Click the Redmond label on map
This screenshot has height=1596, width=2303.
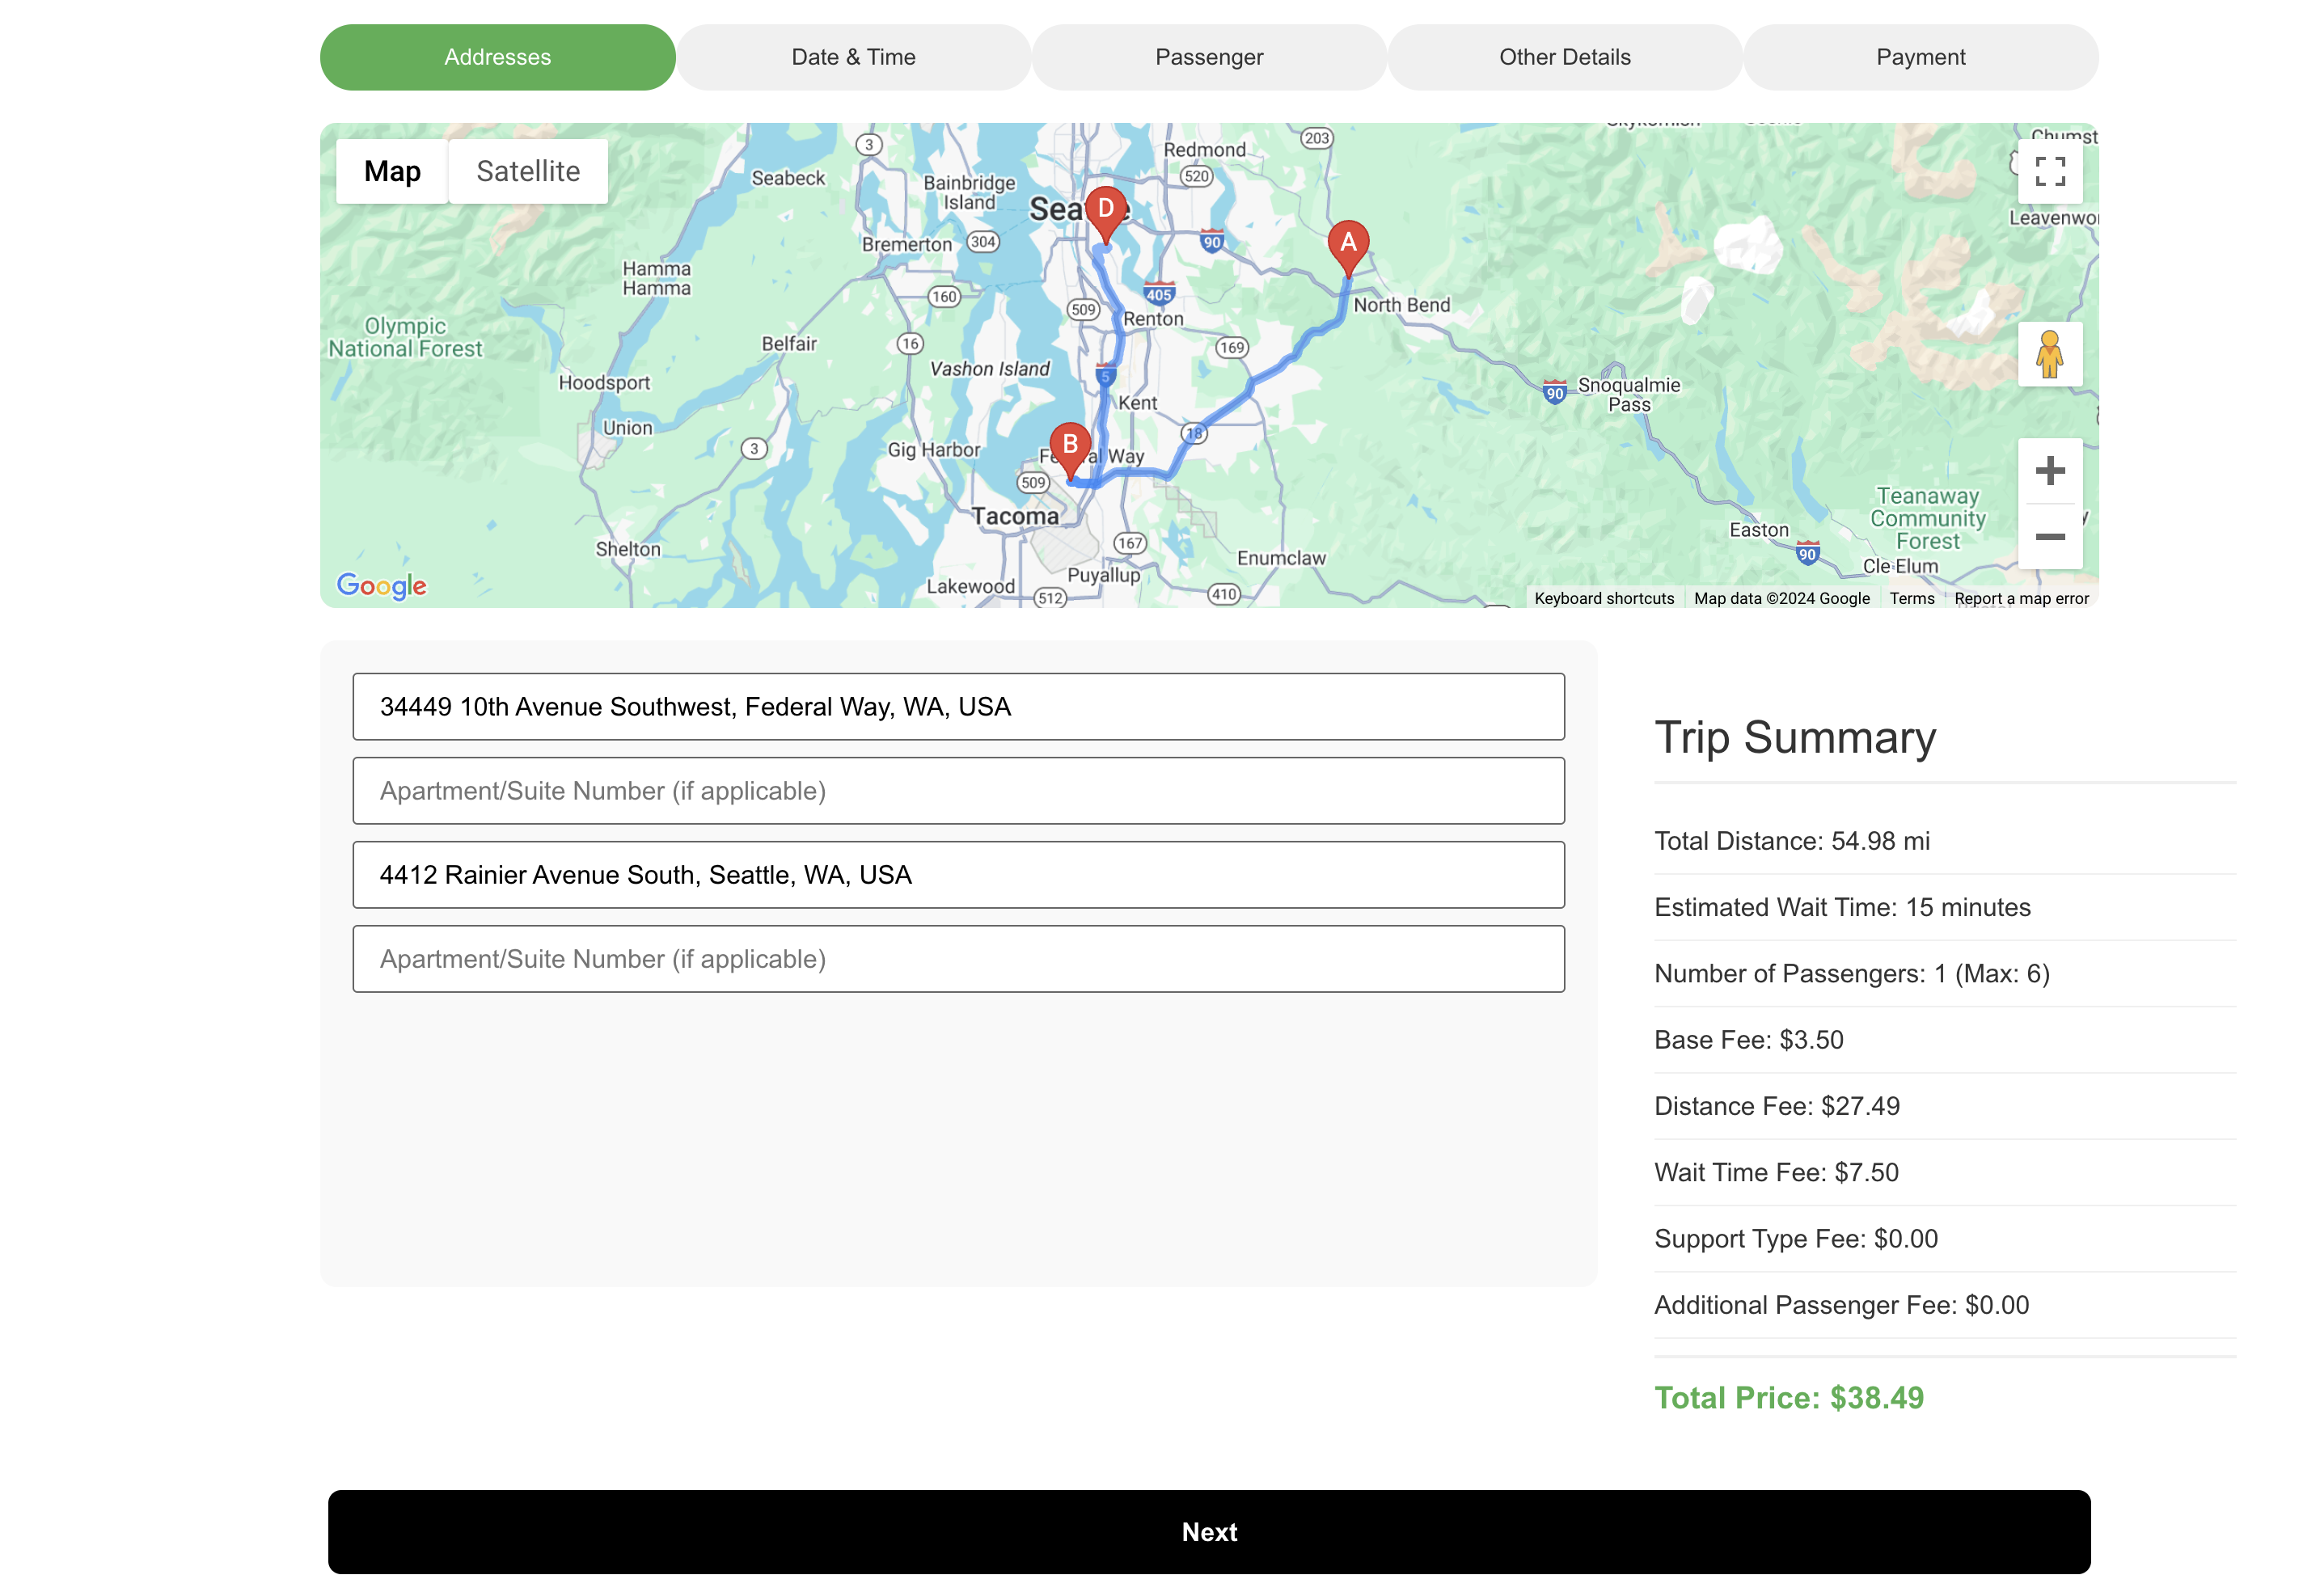click(x=1204, y=150)
